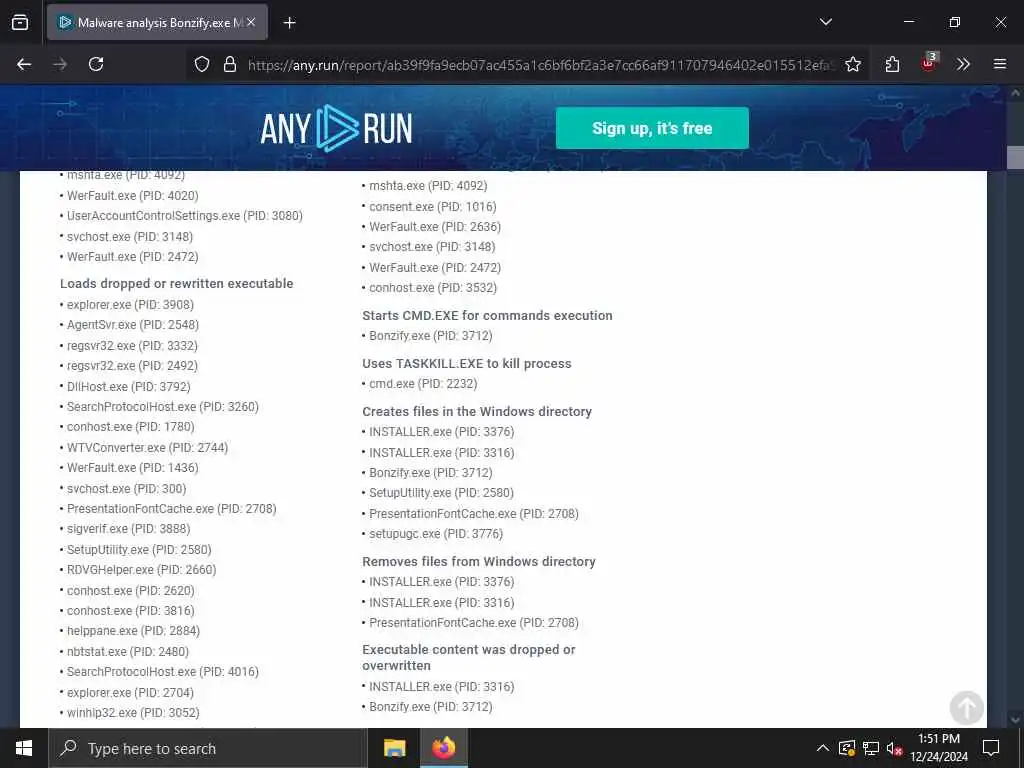Select 'regsvr32.exe (PID: 3332)' entry

click(x=132, y=345)
